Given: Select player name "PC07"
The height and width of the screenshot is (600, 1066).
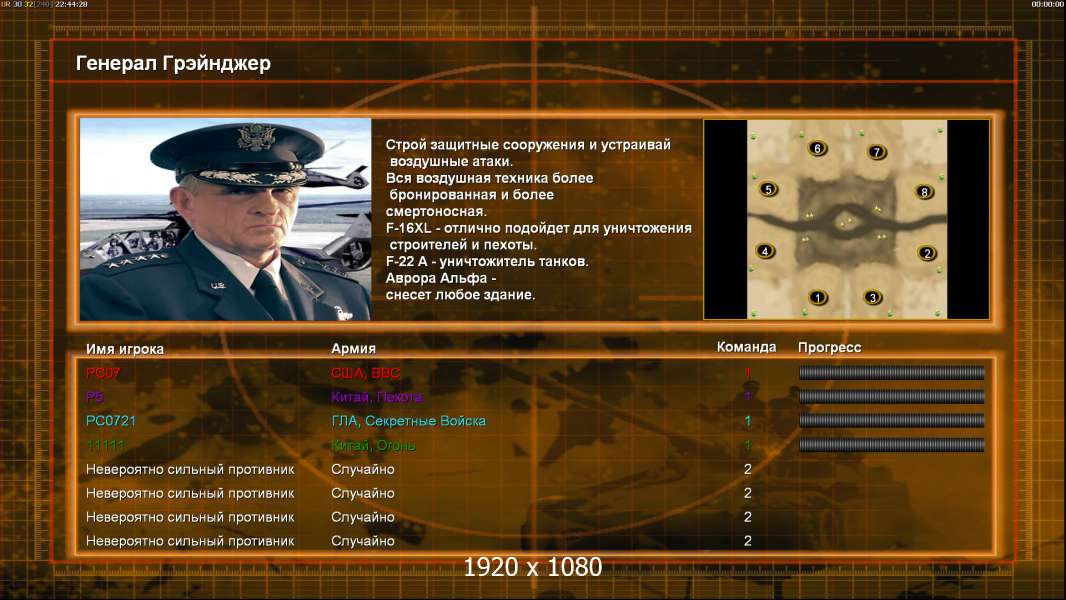Looking at the screenshot, I should pos(103,372).
